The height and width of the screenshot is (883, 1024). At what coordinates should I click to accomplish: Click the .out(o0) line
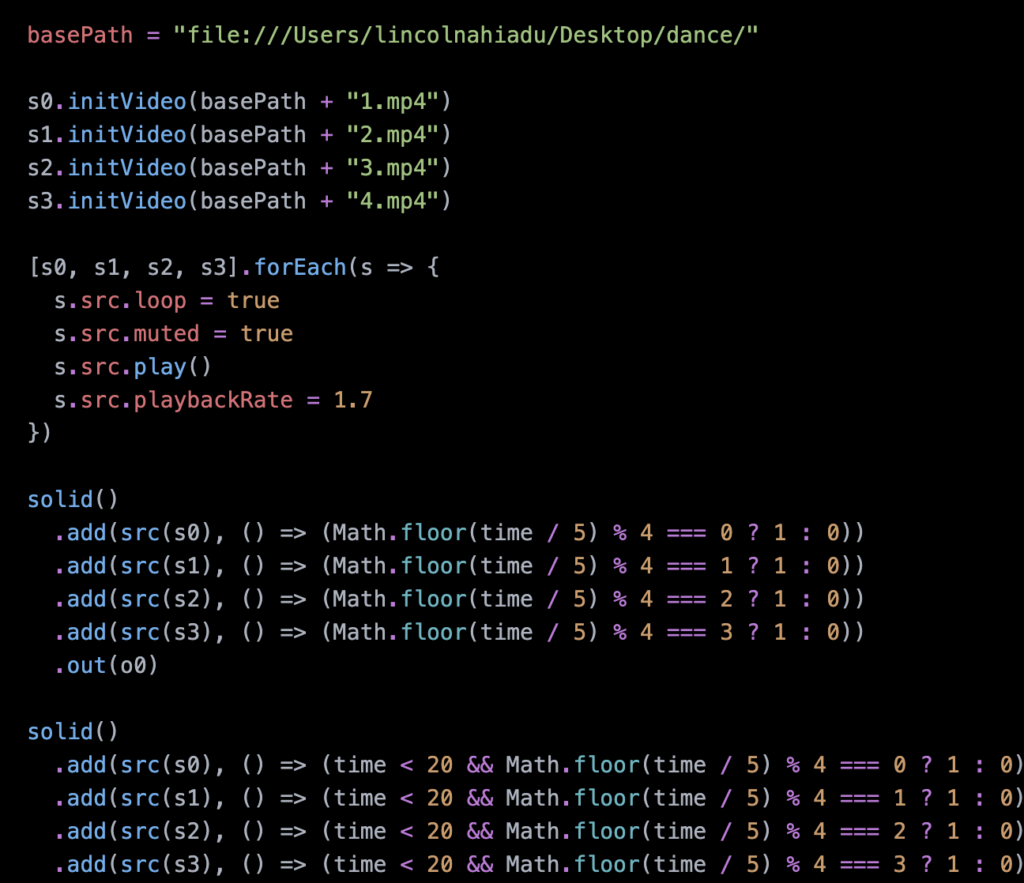[106, 665]
